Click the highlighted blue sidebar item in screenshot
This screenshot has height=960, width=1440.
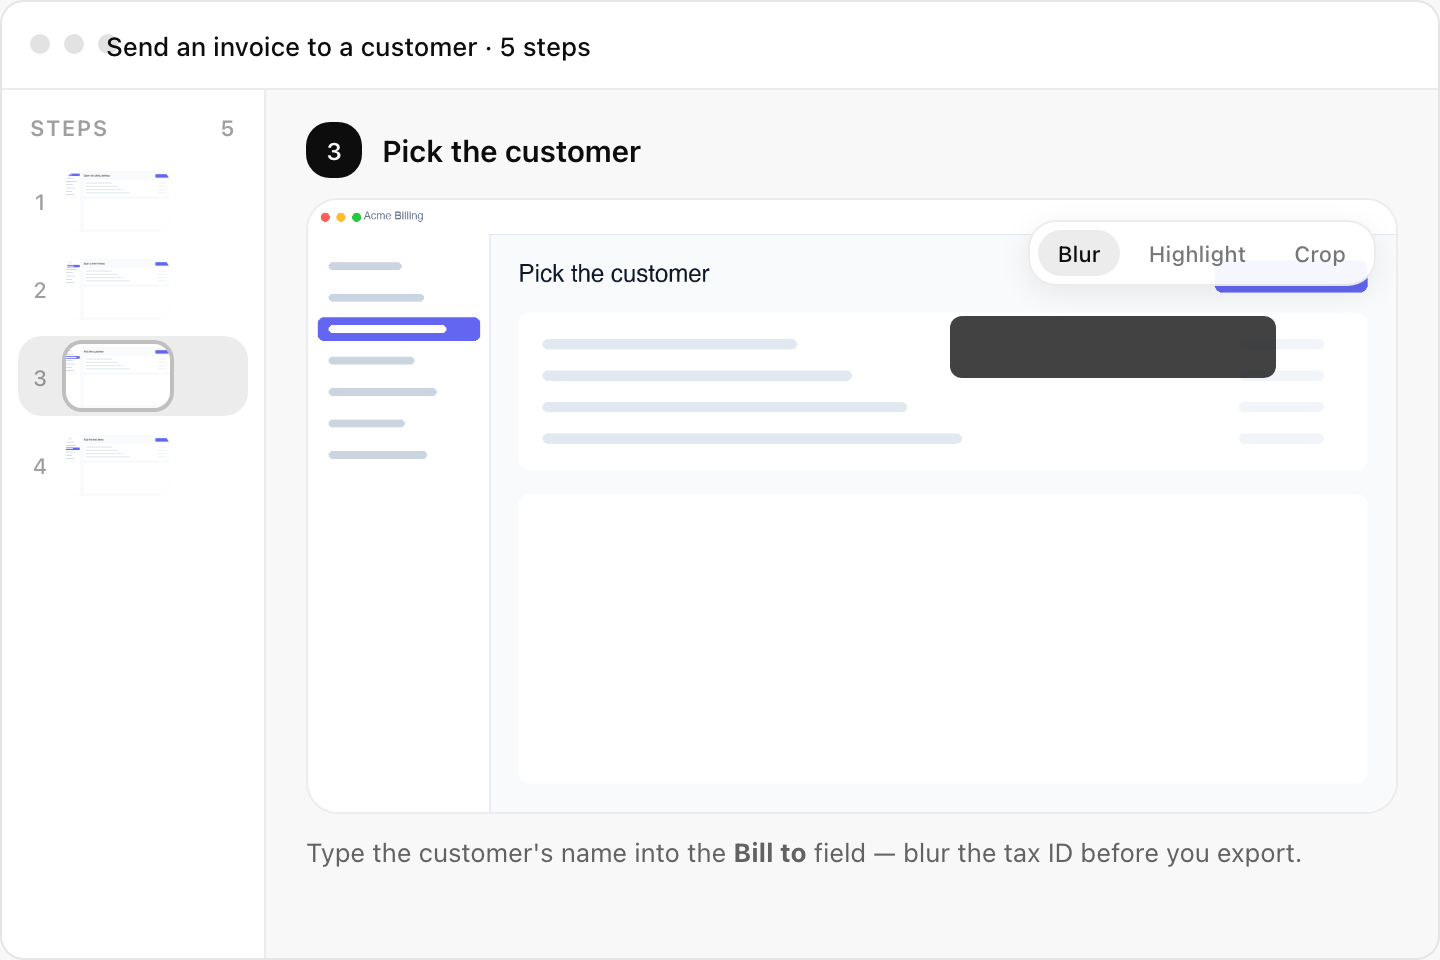399,329
